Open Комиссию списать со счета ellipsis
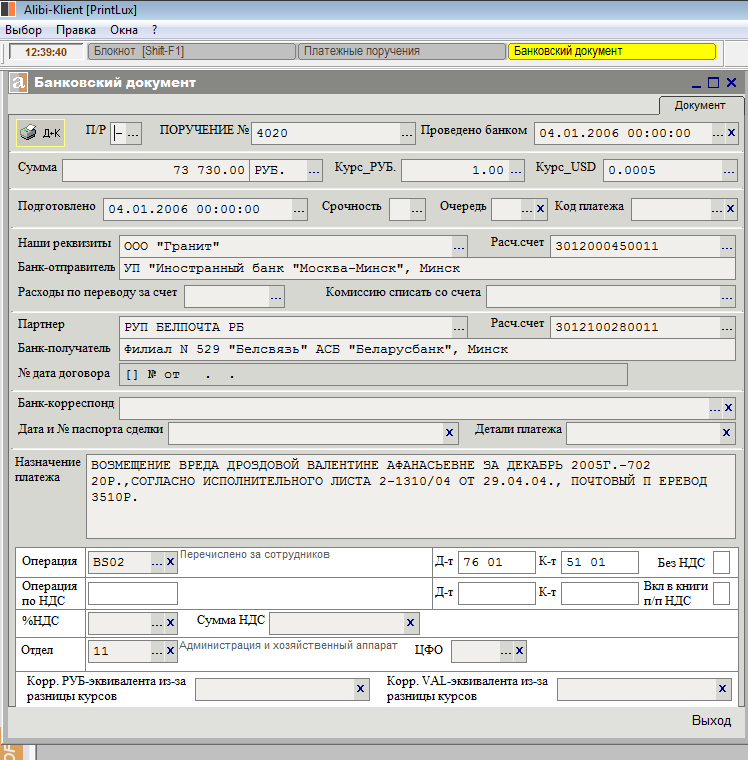The image size is (748, 760). [x=727, y=297]
